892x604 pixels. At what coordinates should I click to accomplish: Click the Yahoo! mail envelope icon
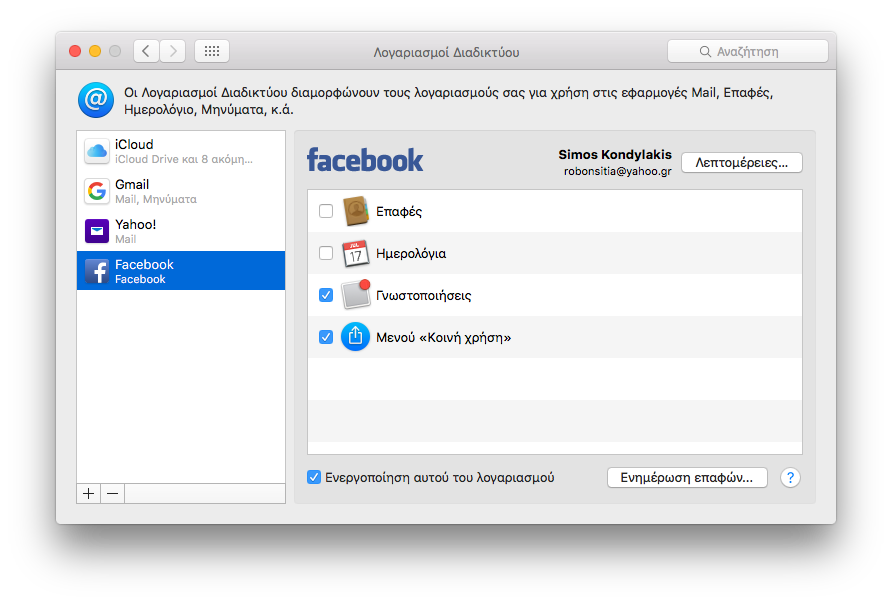click(97, 231)
